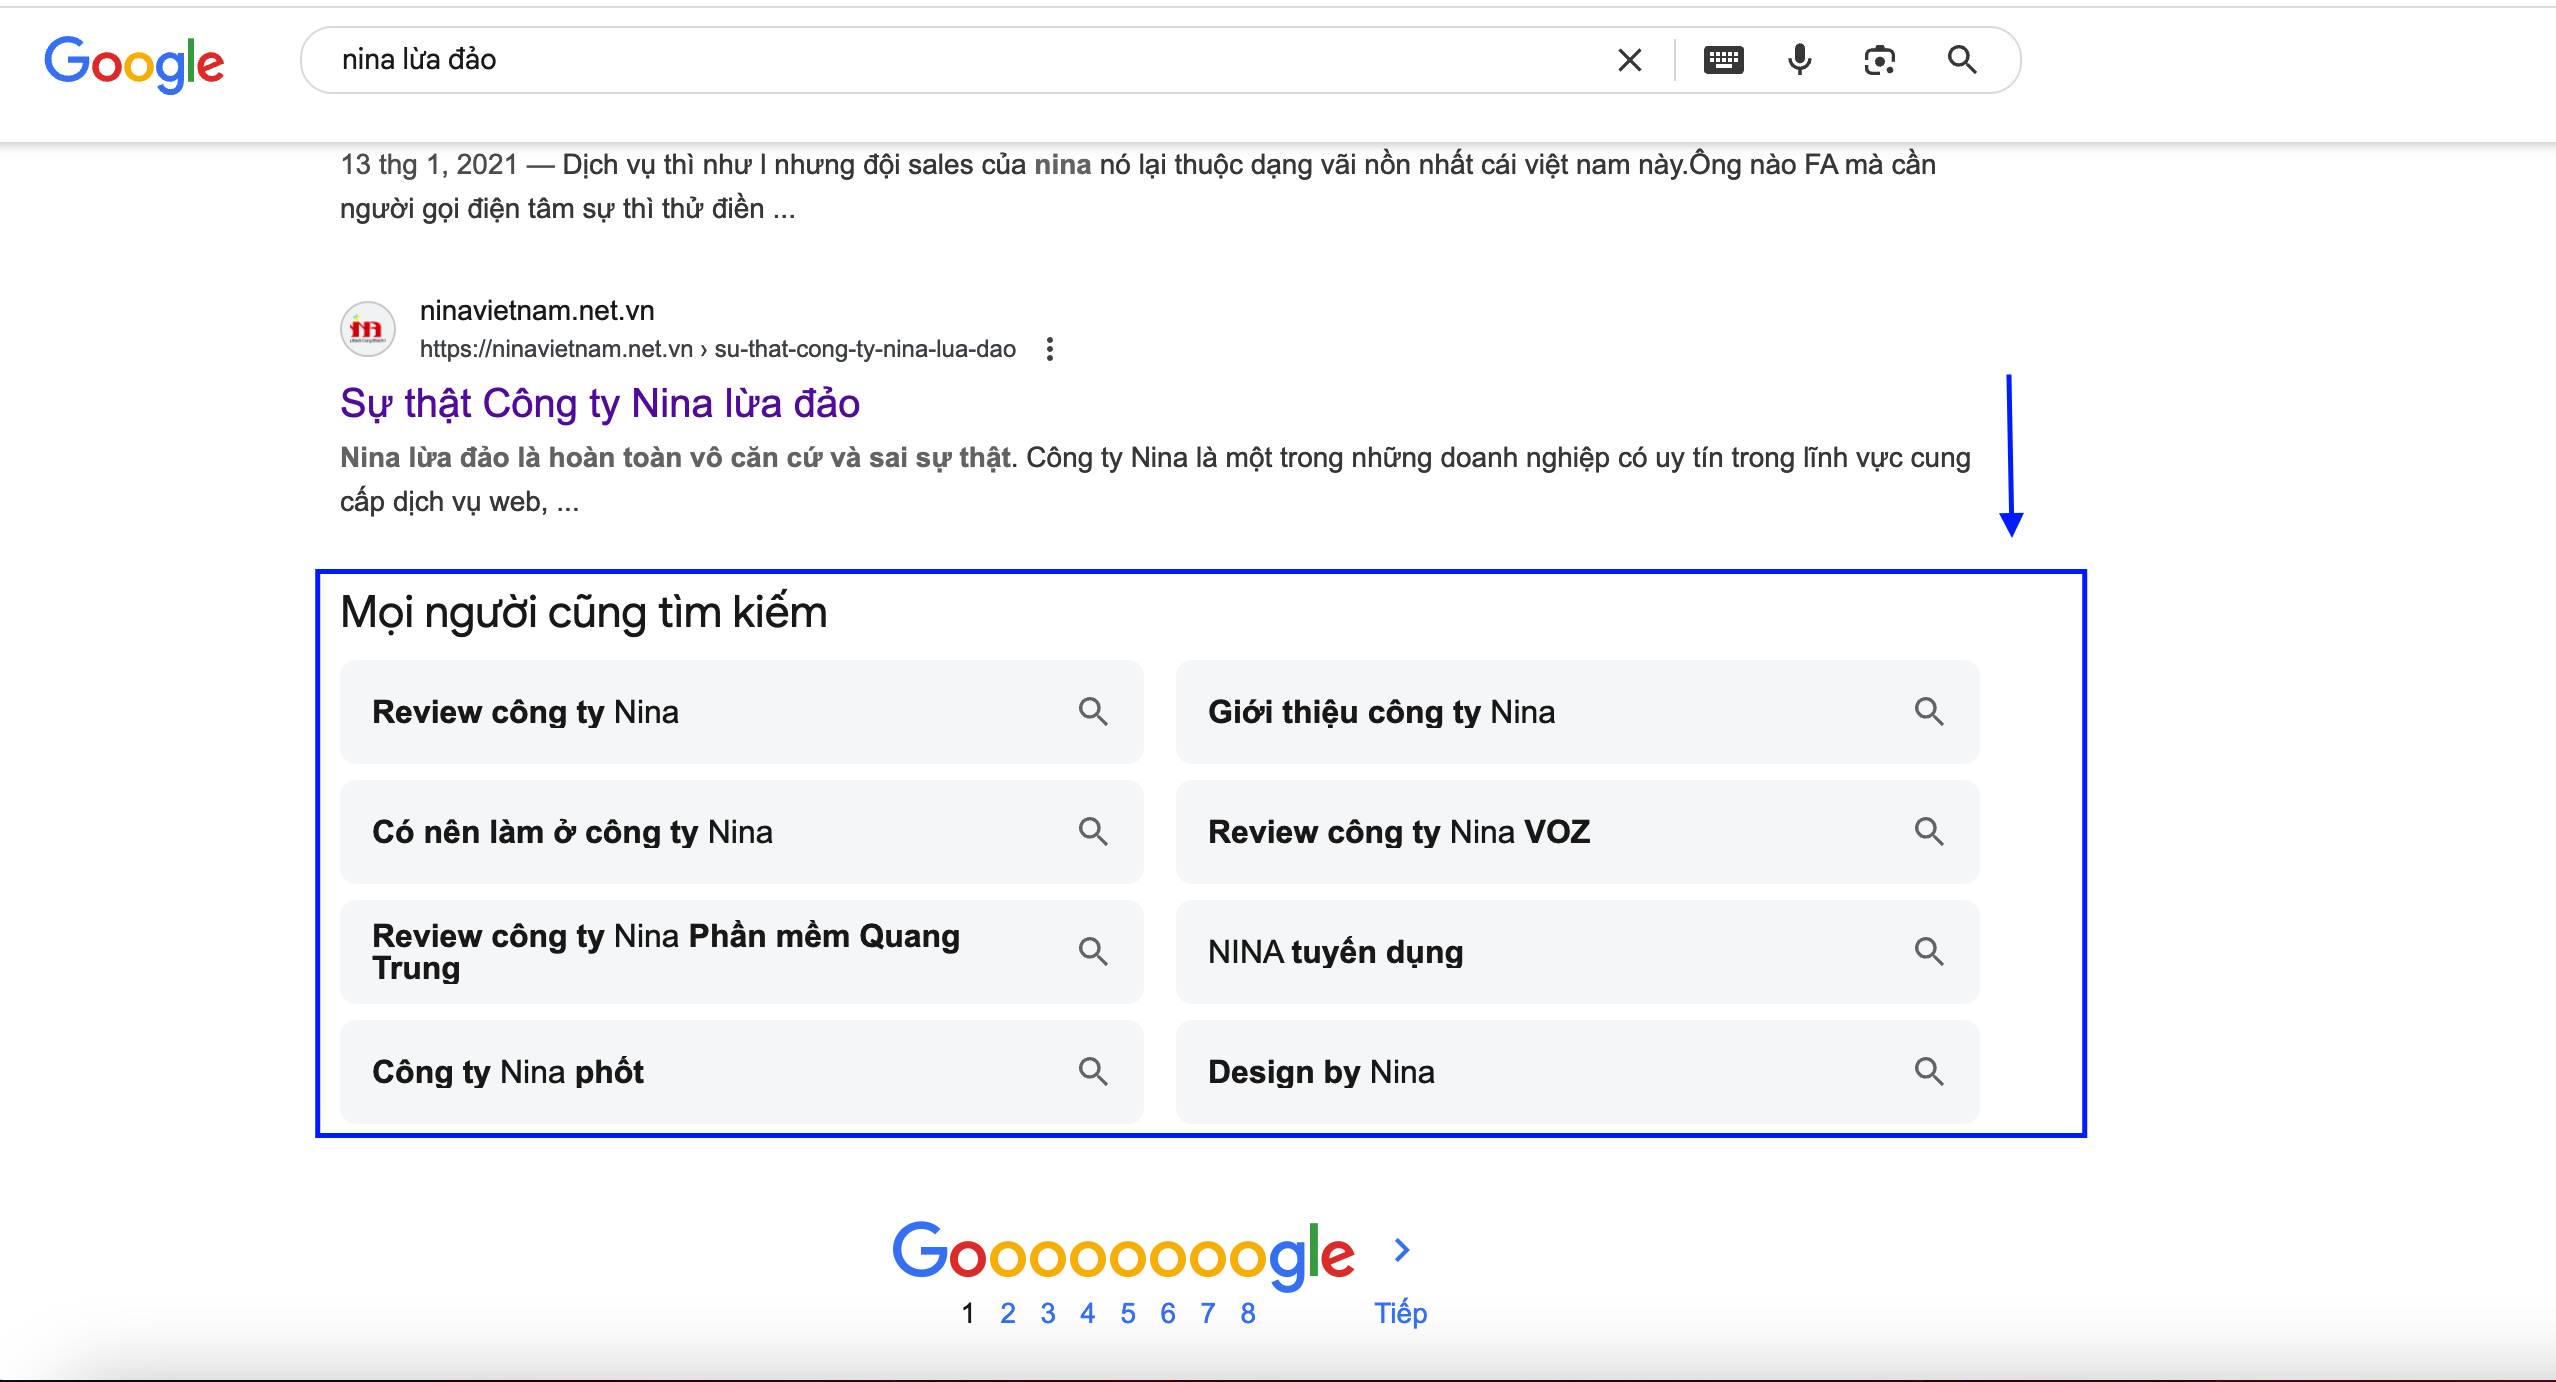
Task: Click the 'Mọi người cũng tìm kiếm' heading
Action: (584, 612)
